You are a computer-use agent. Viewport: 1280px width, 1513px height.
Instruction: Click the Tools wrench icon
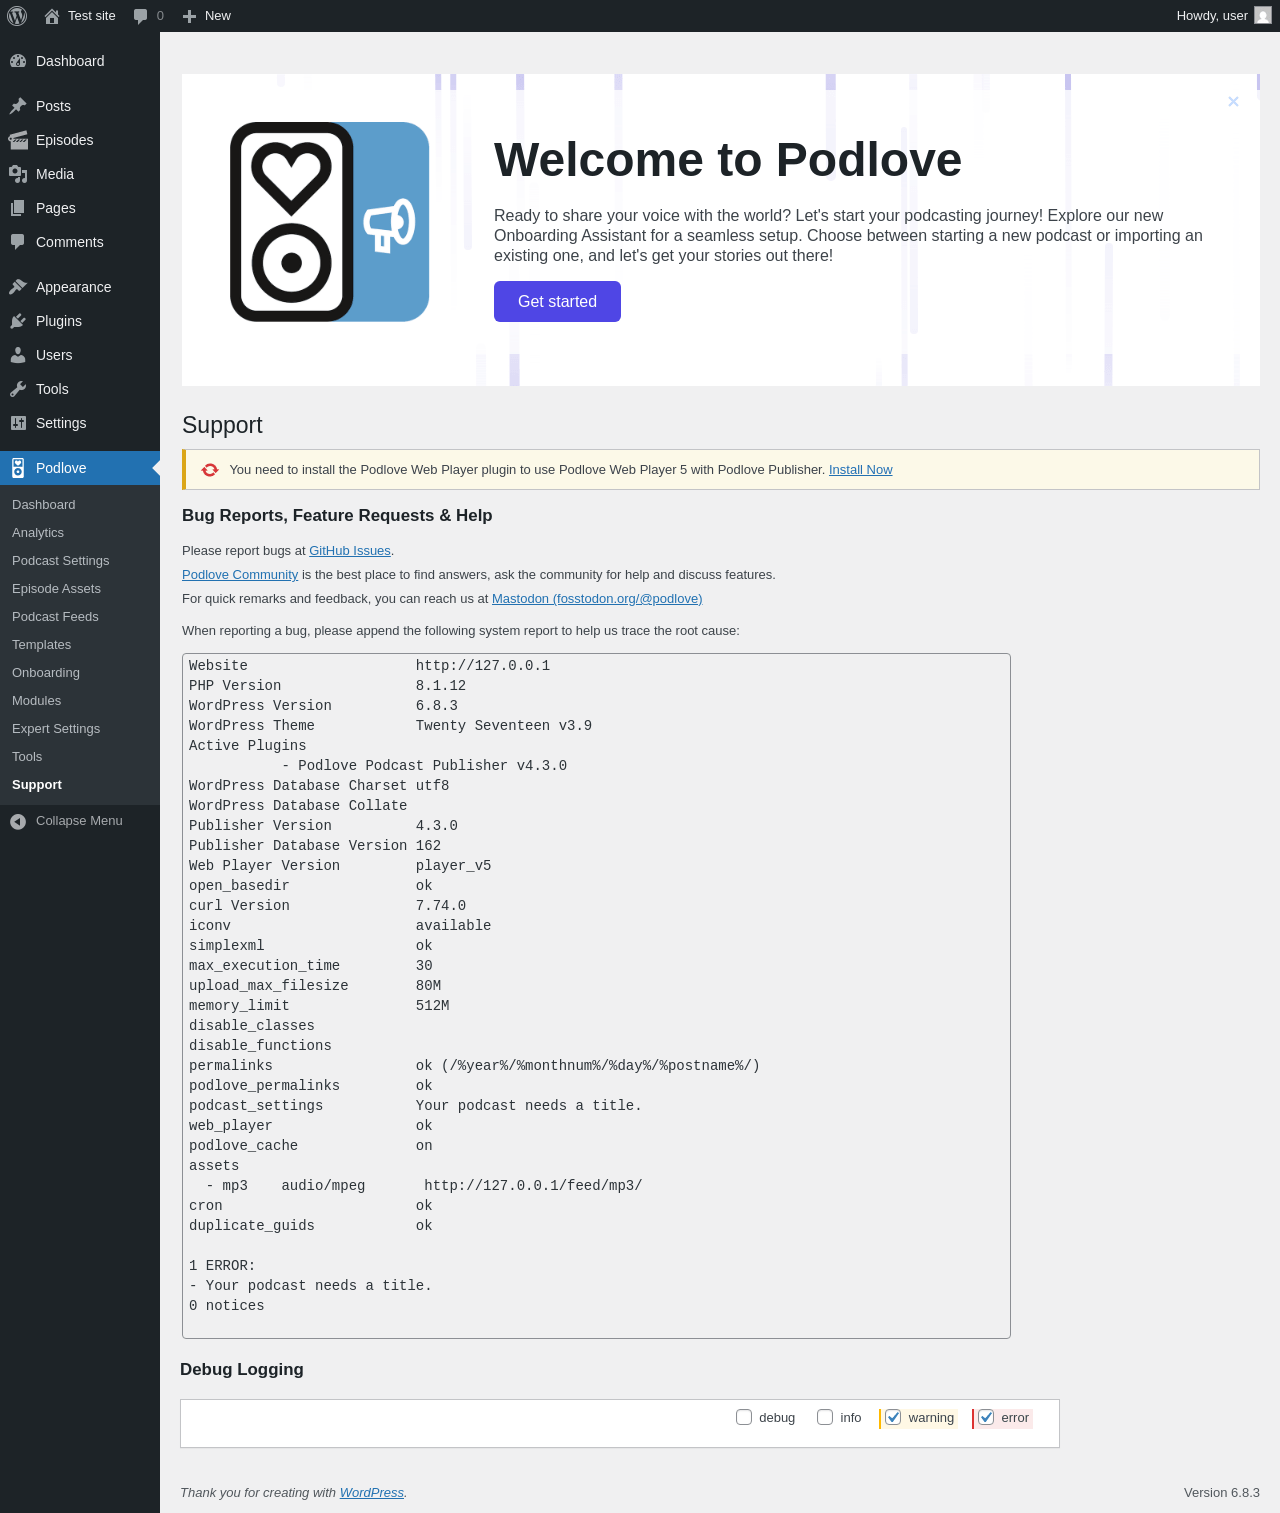18,389
